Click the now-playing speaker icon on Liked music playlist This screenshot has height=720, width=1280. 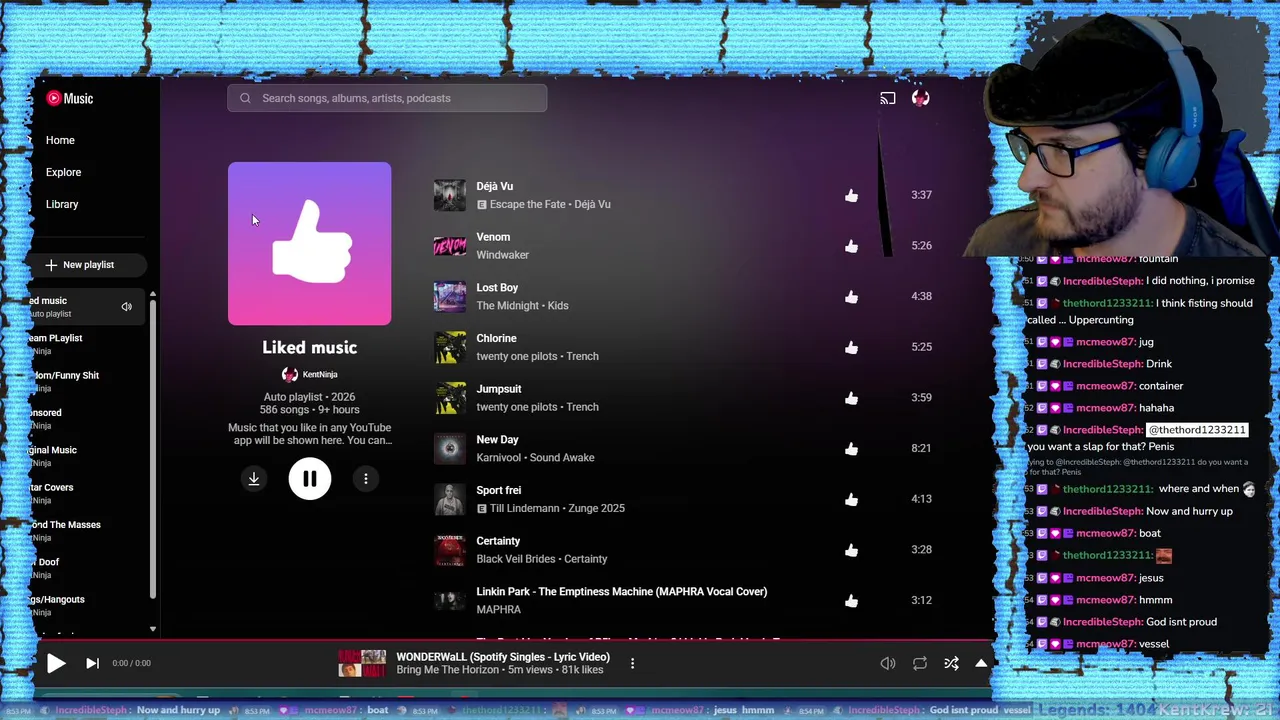[x=127, y=307]
